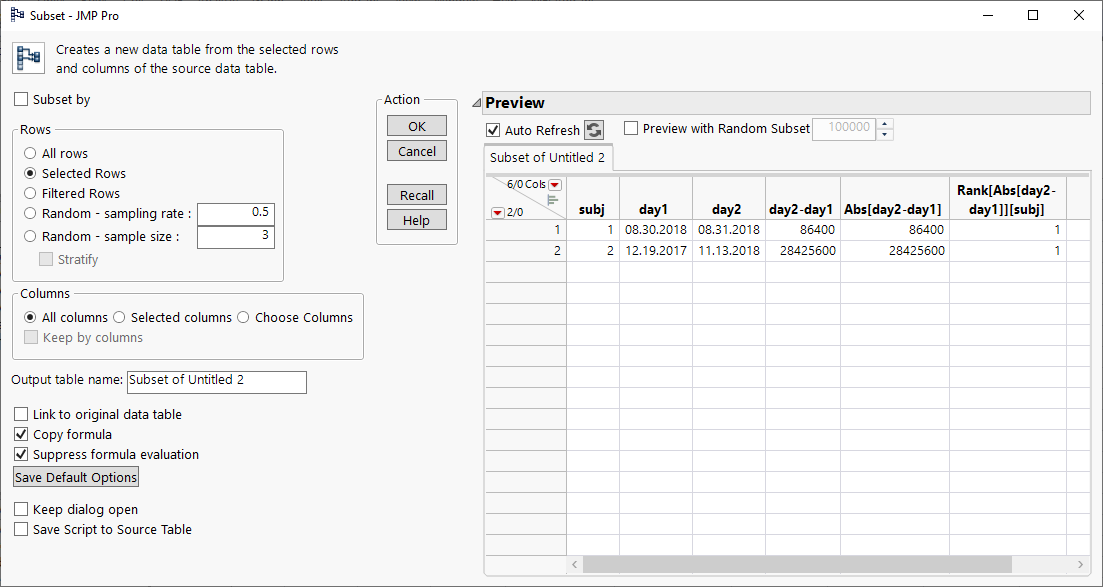Enable the Subset by checkbox
This screenshot has width=1103, height=587.
coord(21,99)
